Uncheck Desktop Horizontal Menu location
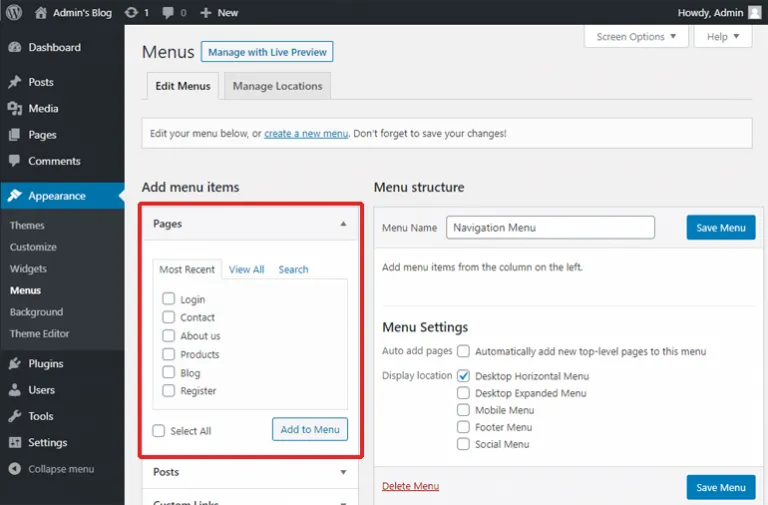 464,376
